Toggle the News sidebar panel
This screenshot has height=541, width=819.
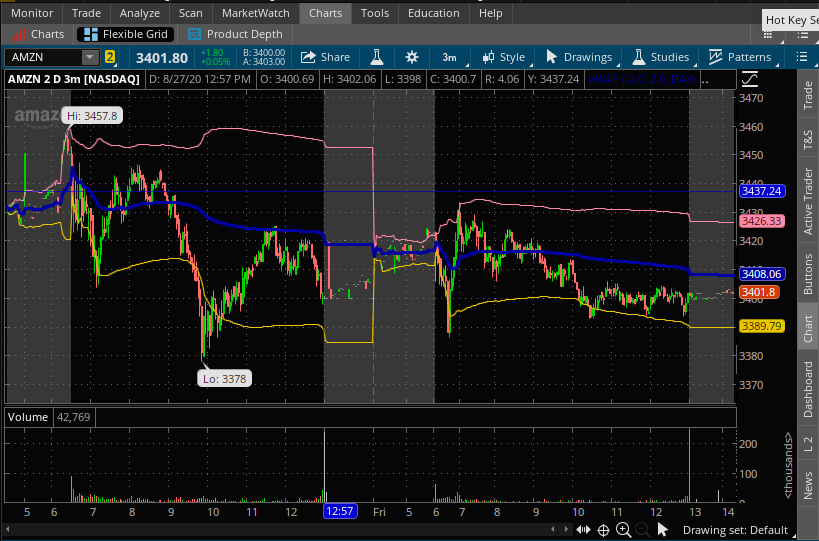tap(808, 486)
